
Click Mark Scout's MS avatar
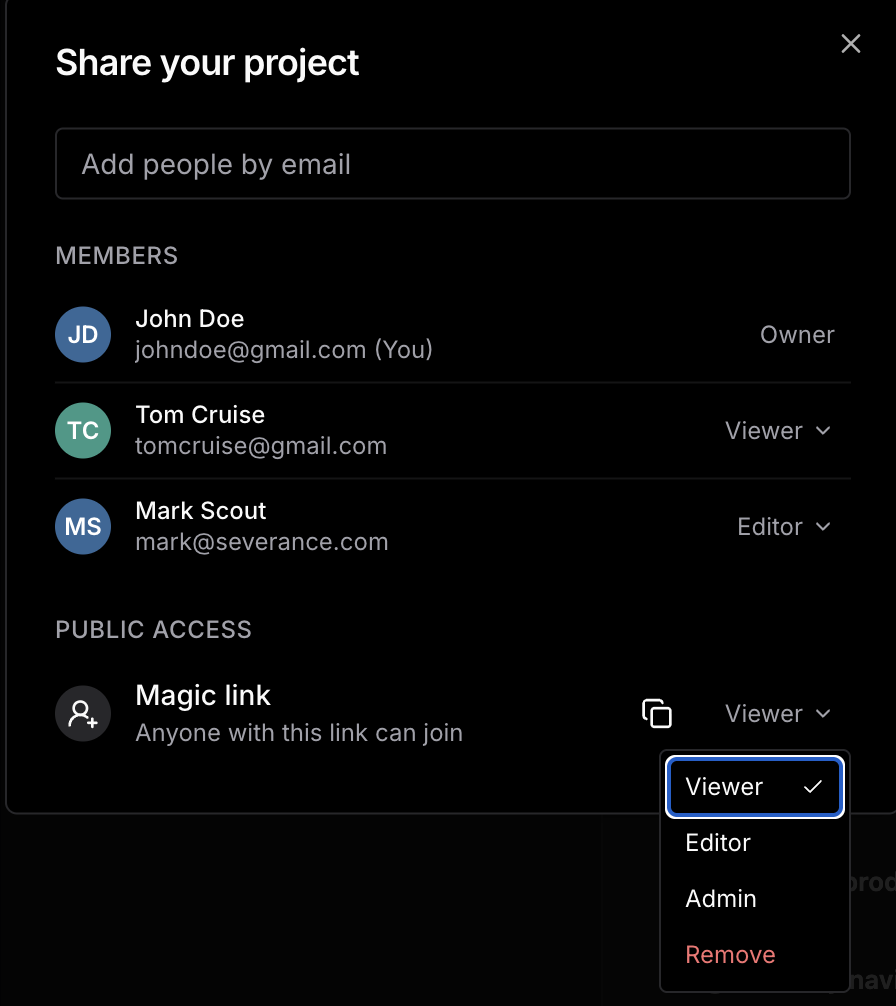(x=82, y=527)
